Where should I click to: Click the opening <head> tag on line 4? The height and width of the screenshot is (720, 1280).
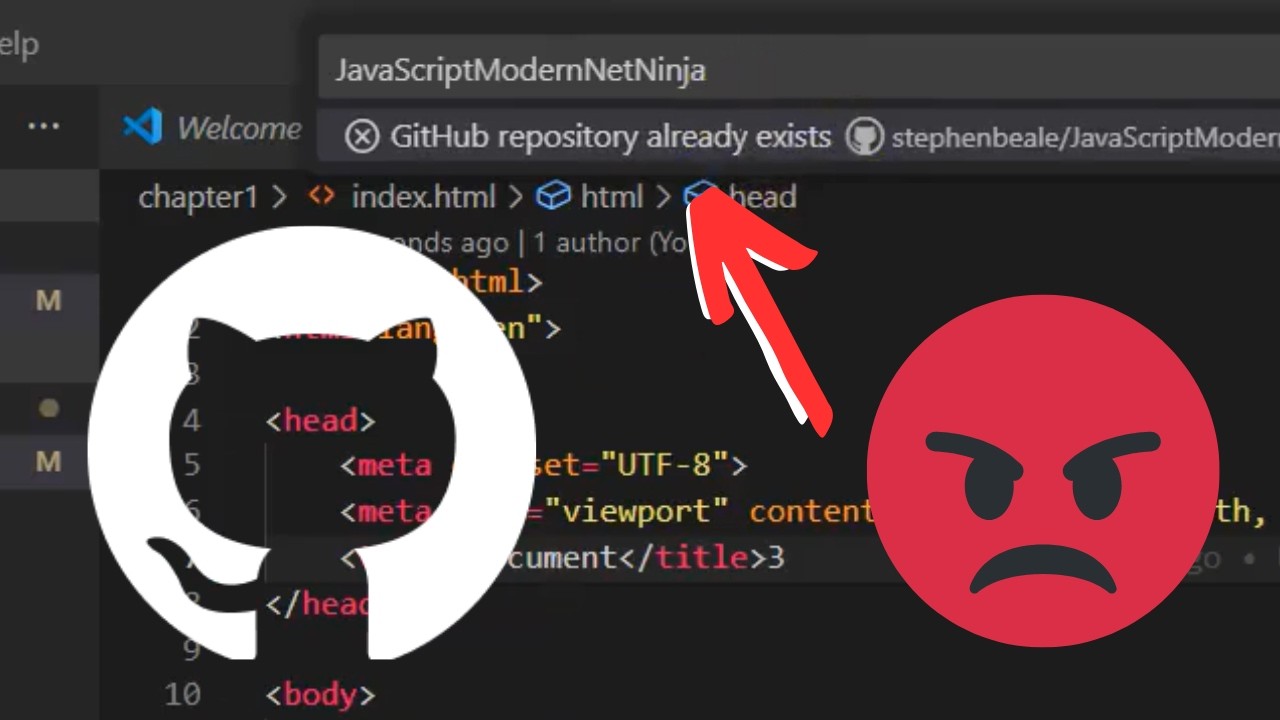tap(320, 421)
